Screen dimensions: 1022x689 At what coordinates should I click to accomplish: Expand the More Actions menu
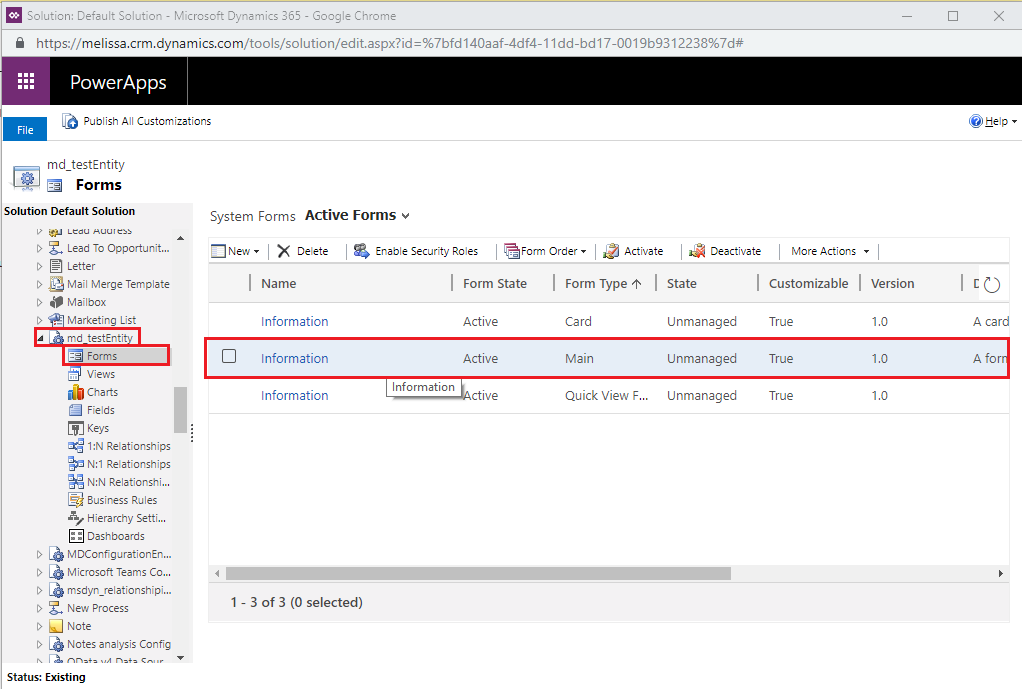(830, 251)
